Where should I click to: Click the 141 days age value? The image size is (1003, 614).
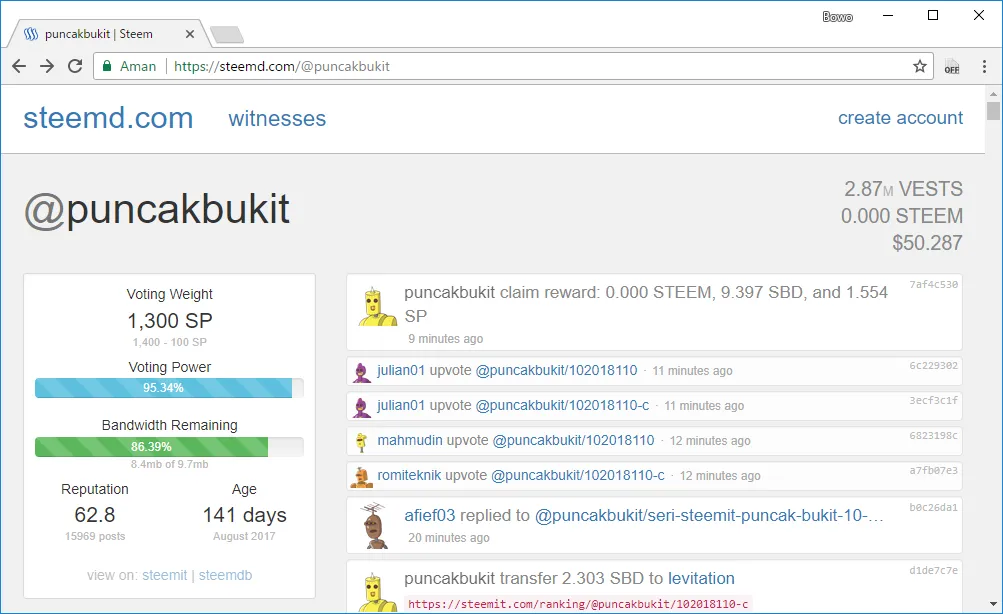pos(244,515)
